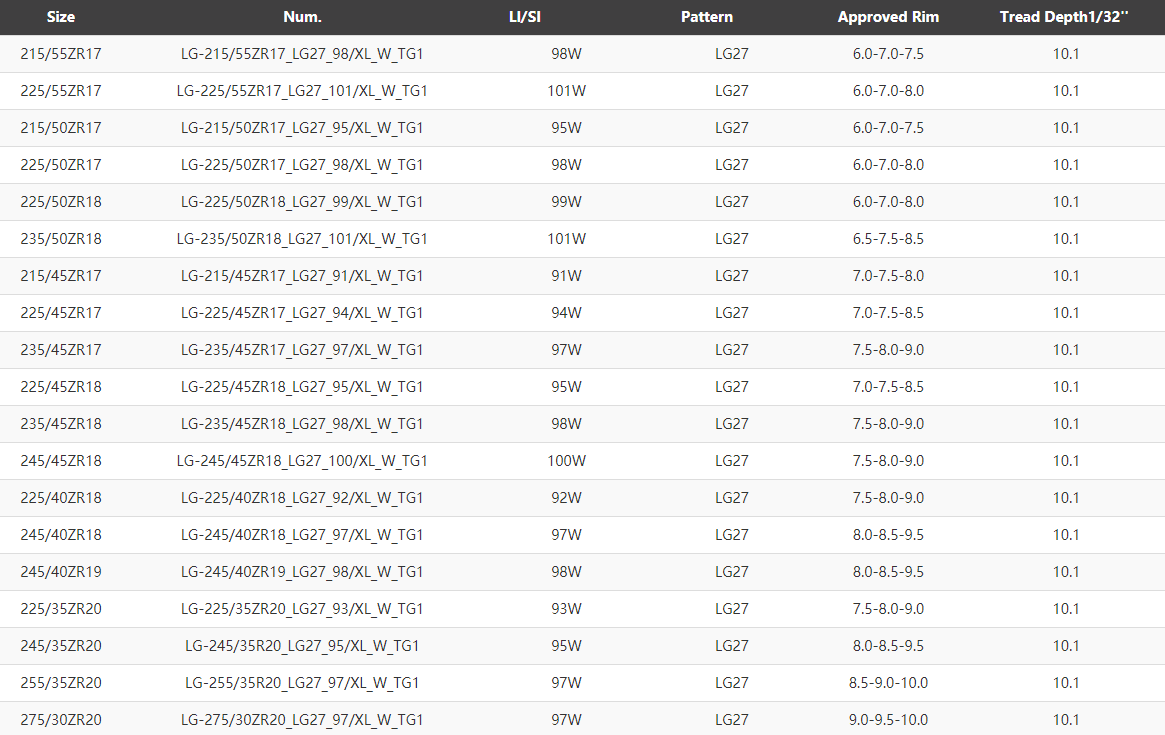Click LG27 pattern in 275/30ZR20 row
Image resolution: width=1165 pixels, height=735 pixels.
pyautogui.click(x=731, y=720)
